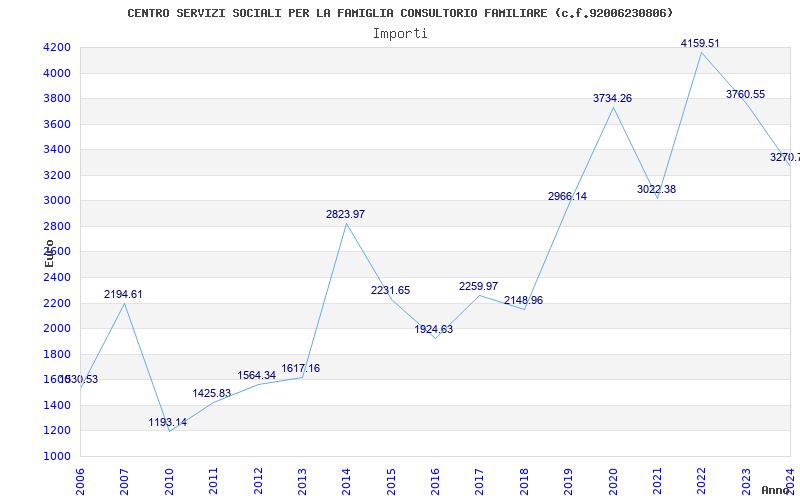Click x-axis year 2007
Screen dimensions: 800x500
tap(124, 481)
